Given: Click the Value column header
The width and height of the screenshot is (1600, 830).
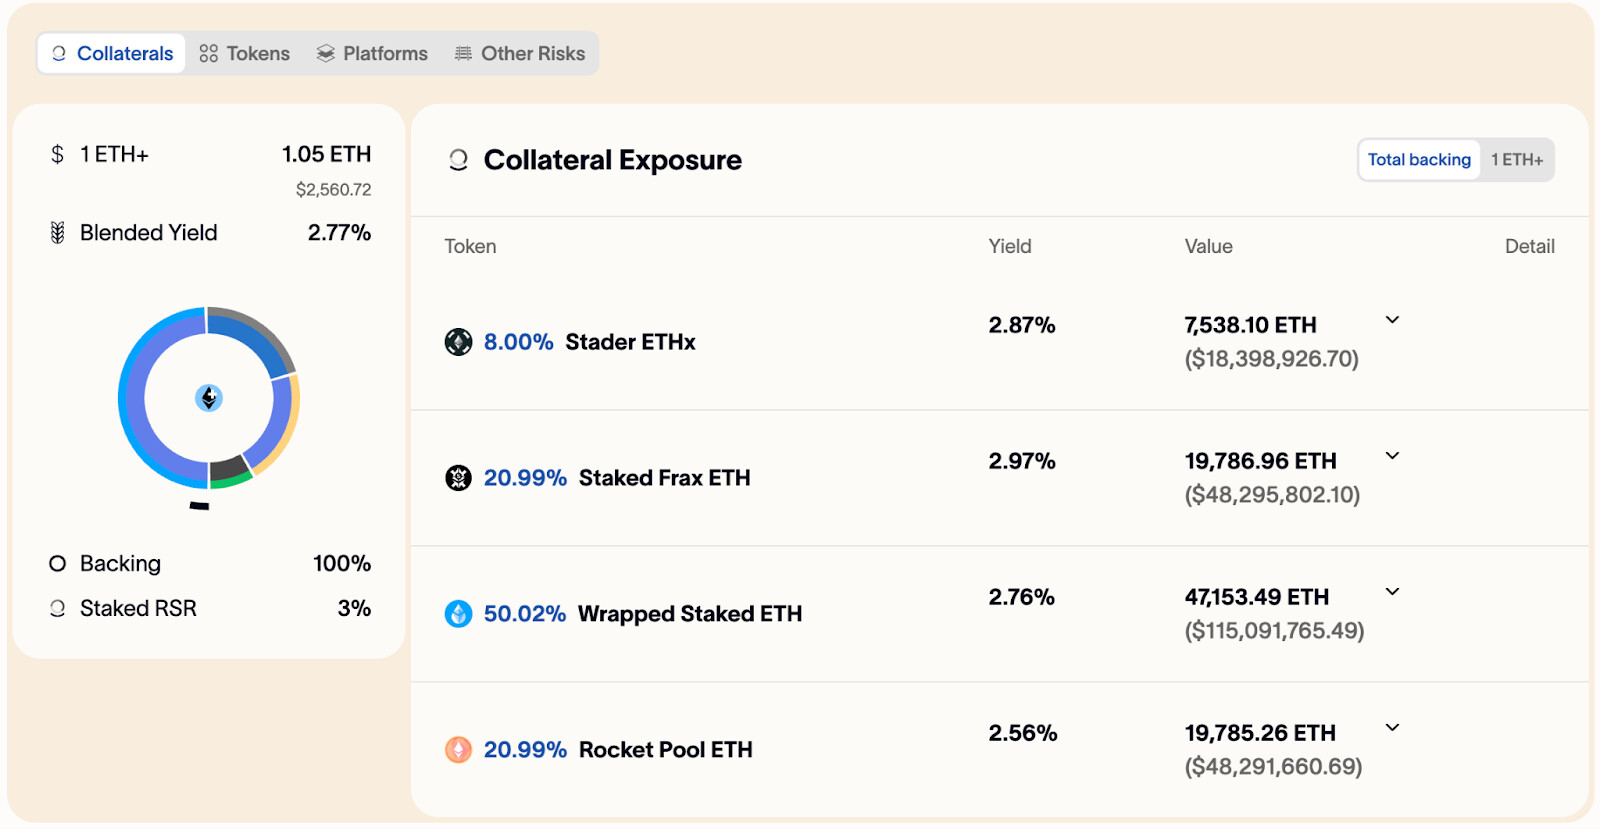Looking at the screenshot, I should pos(1208,246).
